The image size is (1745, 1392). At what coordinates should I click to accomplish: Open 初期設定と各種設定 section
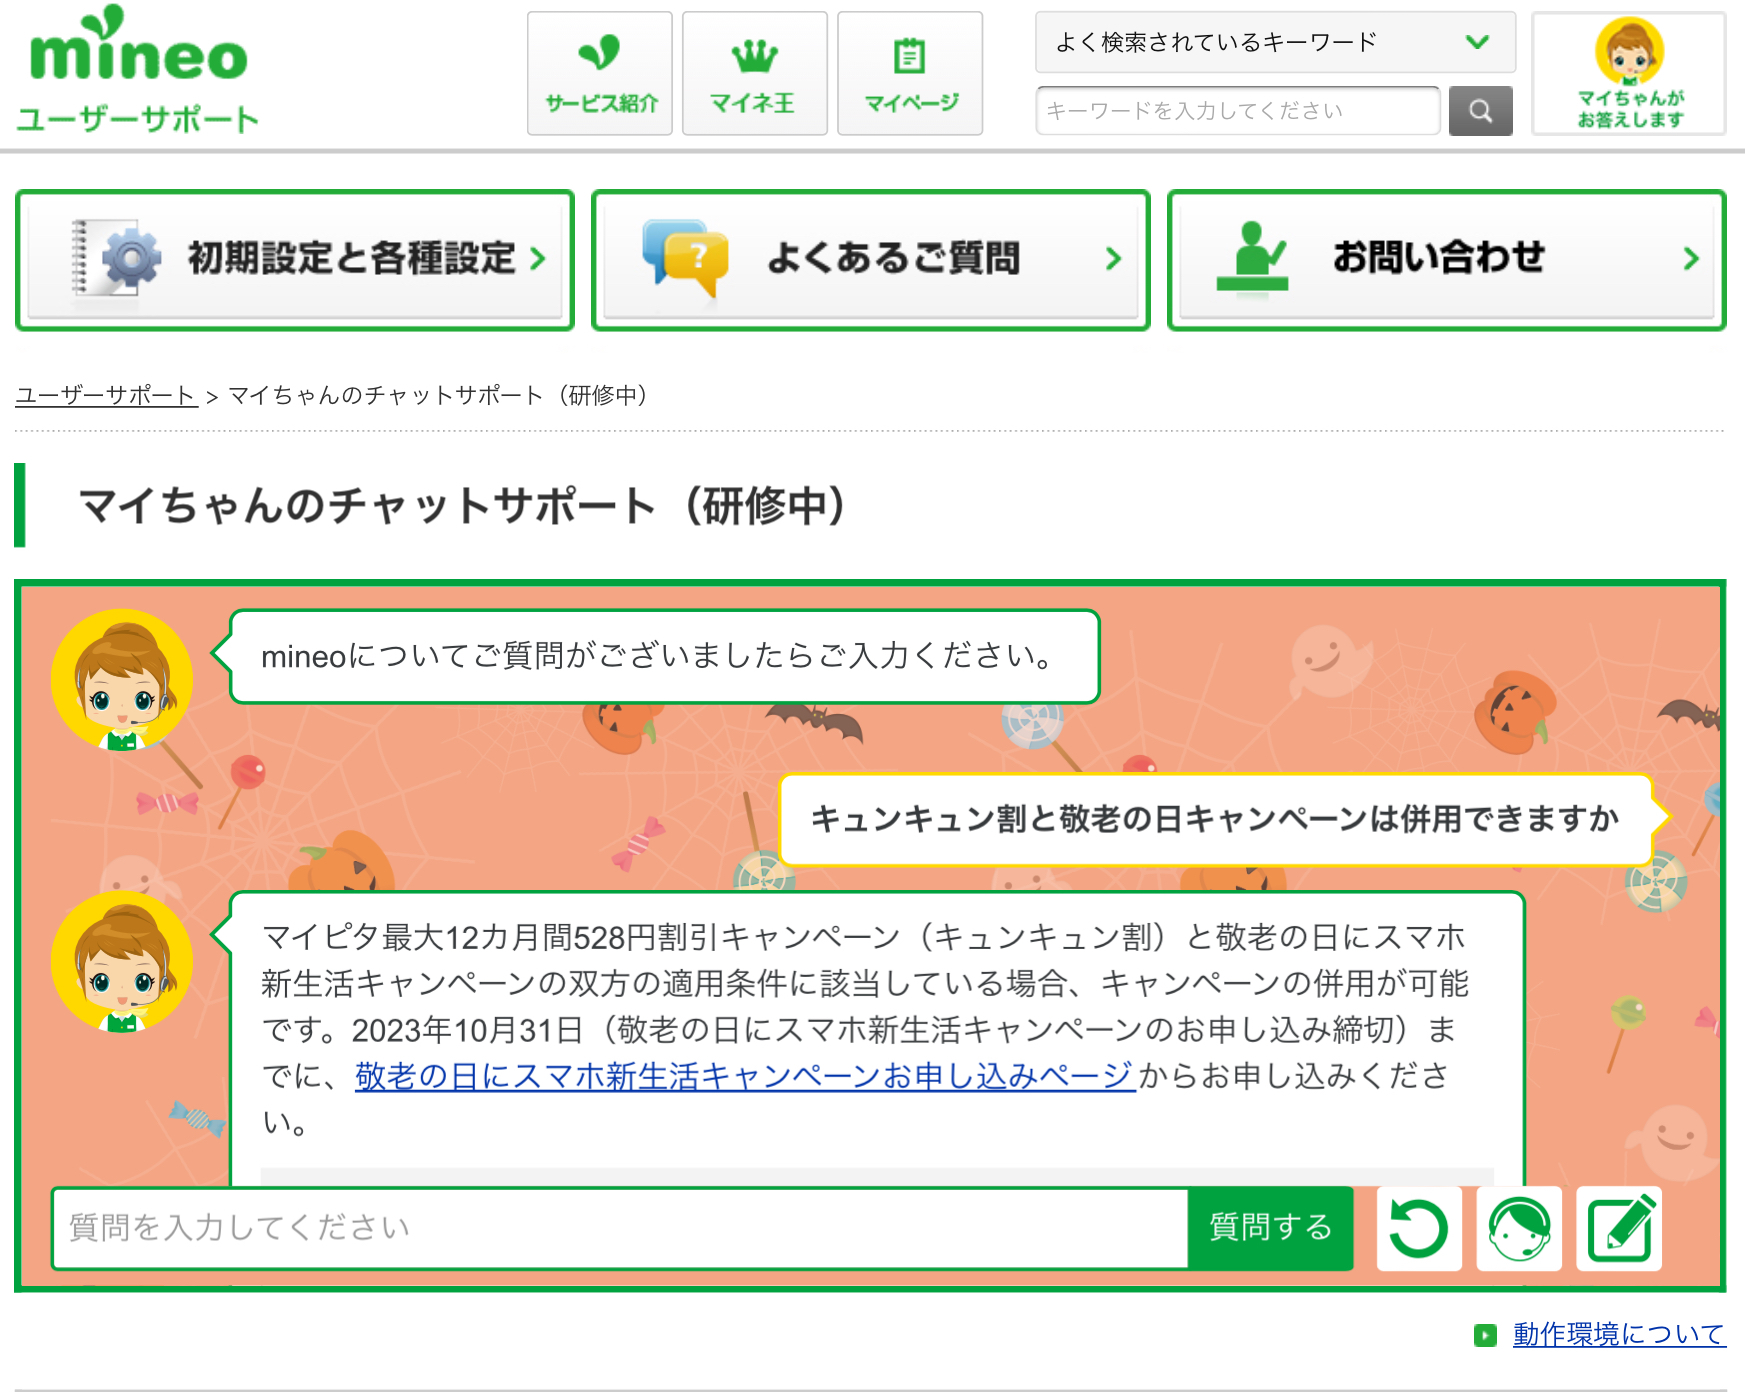point(295,259)
